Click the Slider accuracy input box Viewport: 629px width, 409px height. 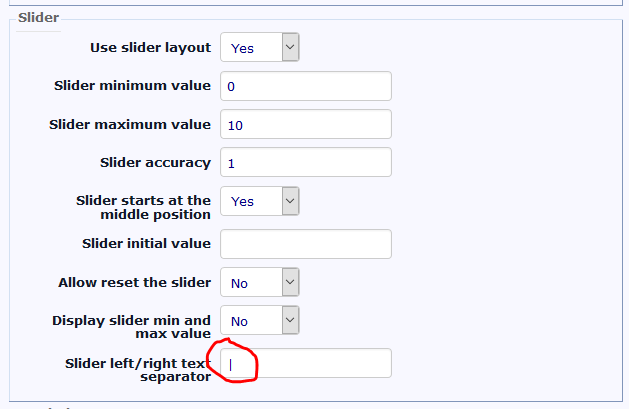(305, 162)
